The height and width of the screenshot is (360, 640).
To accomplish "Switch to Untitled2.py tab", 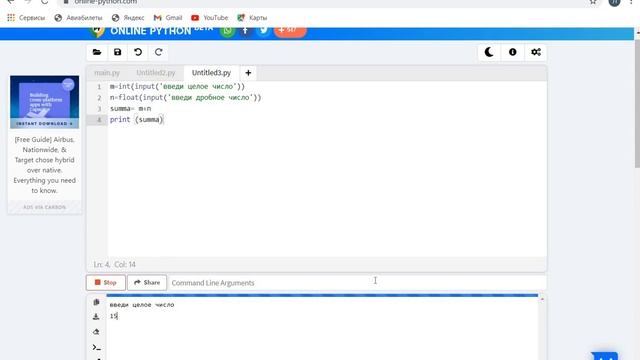I will (156, 73).
